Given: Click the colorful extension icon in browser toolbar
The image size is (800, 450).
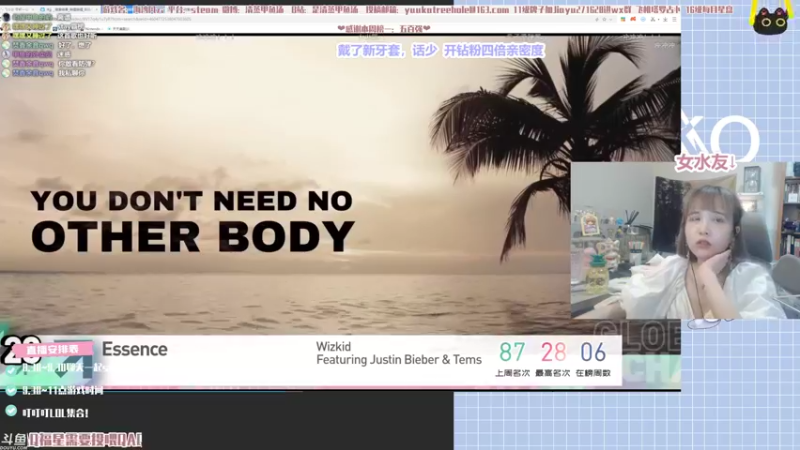Looking at the screenshot, I should (x=623, y=19).
